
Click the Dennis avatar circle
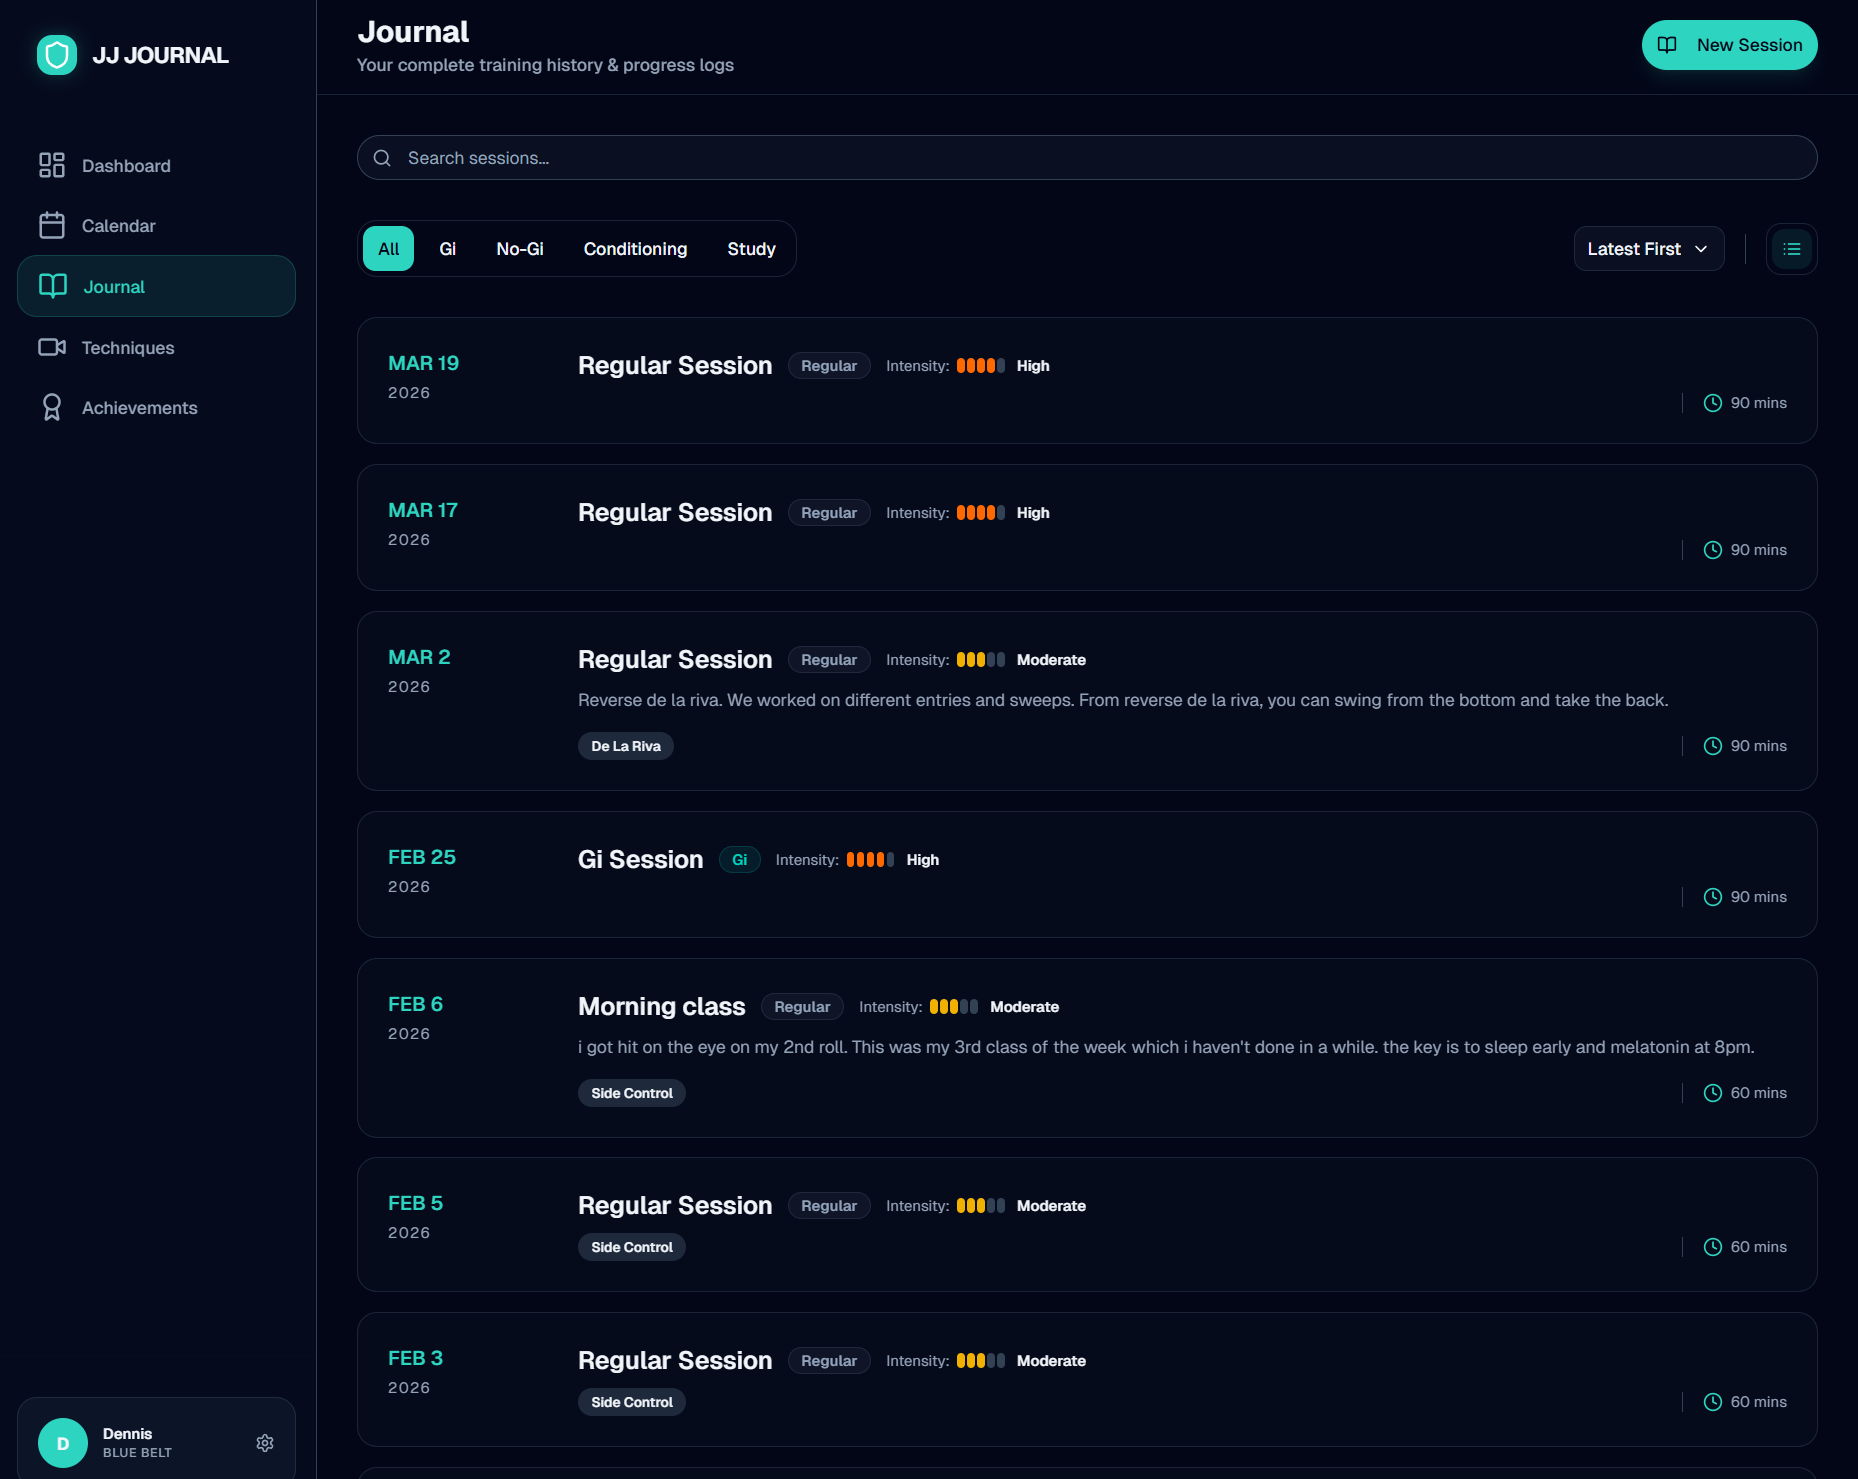[x=63, y=1443]
